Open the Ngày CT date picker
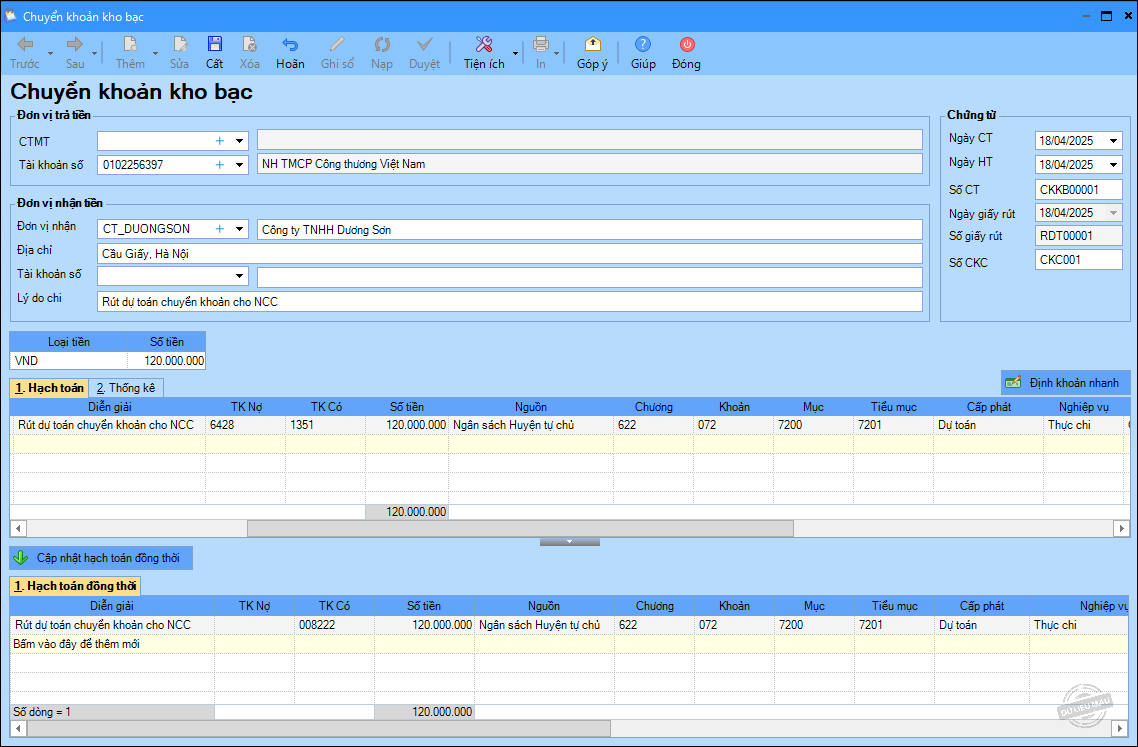1138x747 pixels. pyautogui.click(x=1113, y=141)
